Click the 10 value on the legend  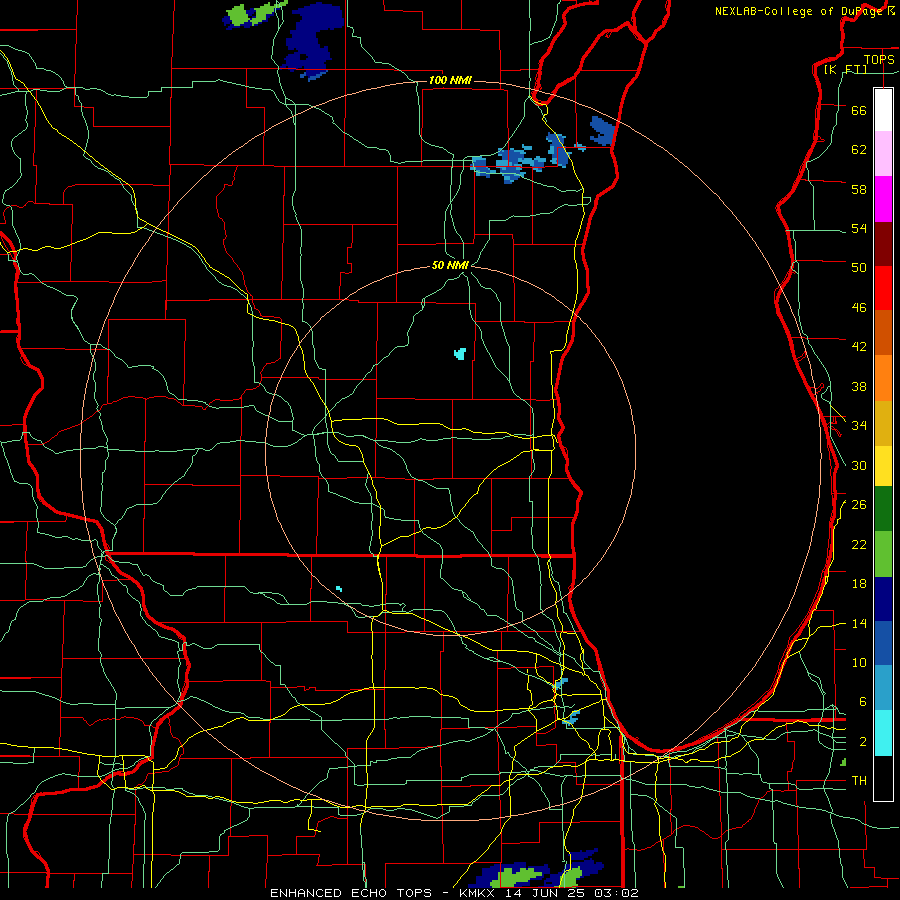859,662
